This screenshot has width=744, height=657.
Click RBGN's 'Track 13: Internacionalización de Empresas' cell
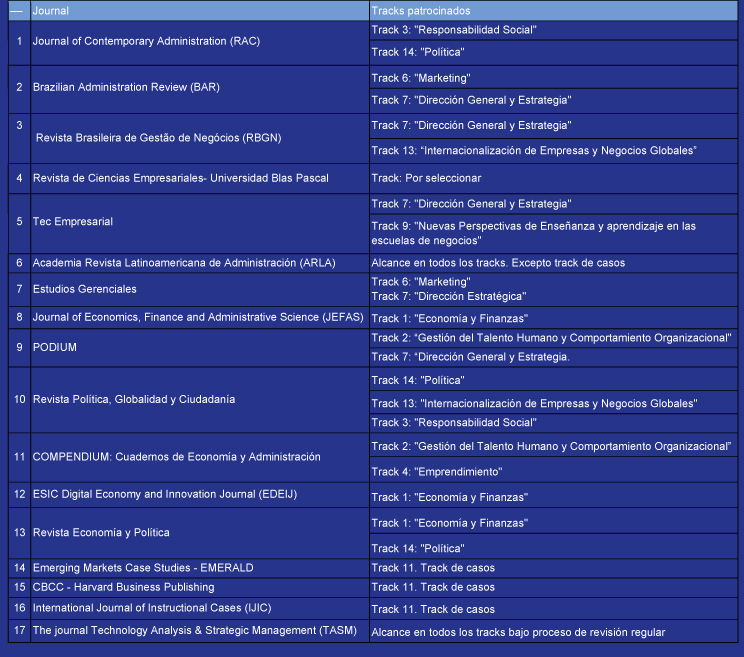(x=553, y=151)
